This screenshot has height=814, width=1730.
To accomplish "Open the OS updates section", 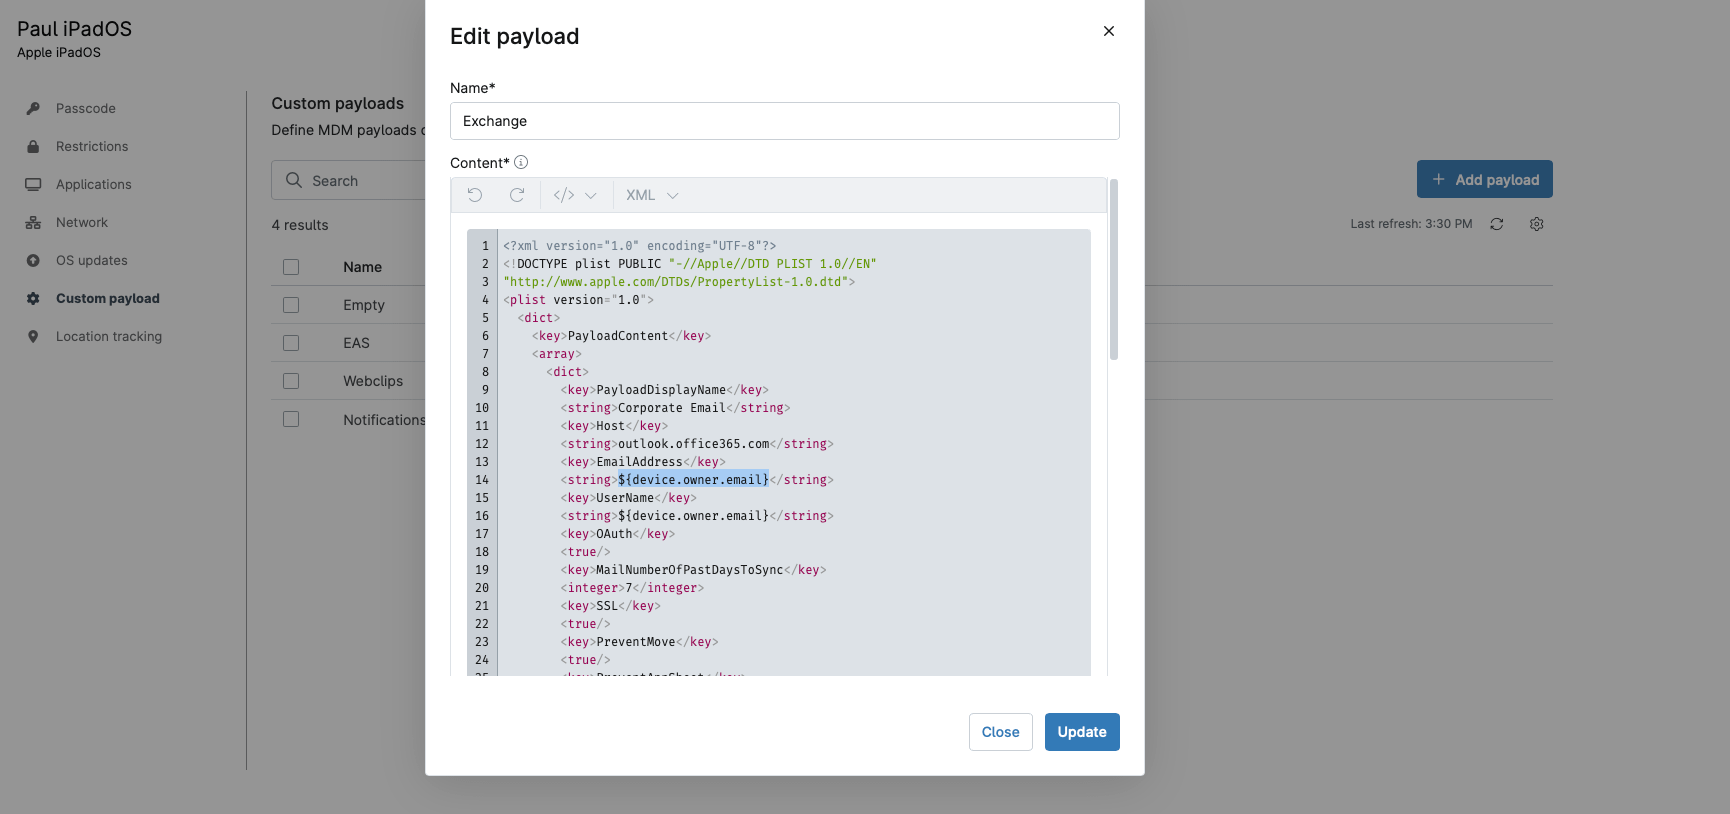I will pyautogui.click(x=92, y=260).
